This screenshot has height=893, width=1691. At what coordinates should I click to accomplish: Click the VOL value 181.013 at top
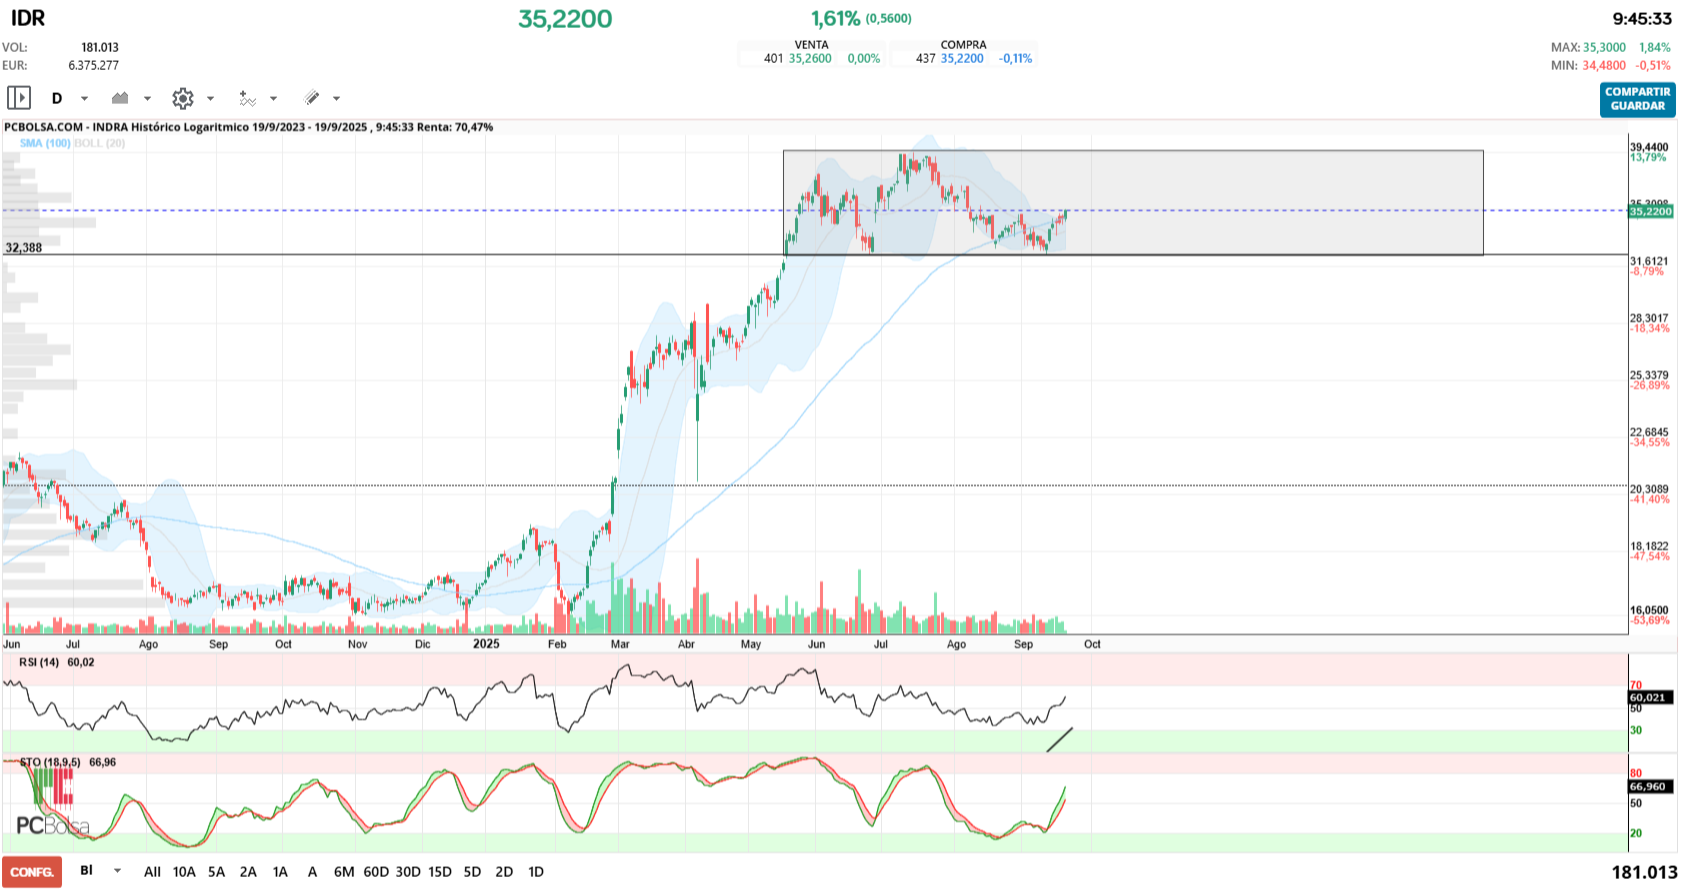click(x=100, y=47)
